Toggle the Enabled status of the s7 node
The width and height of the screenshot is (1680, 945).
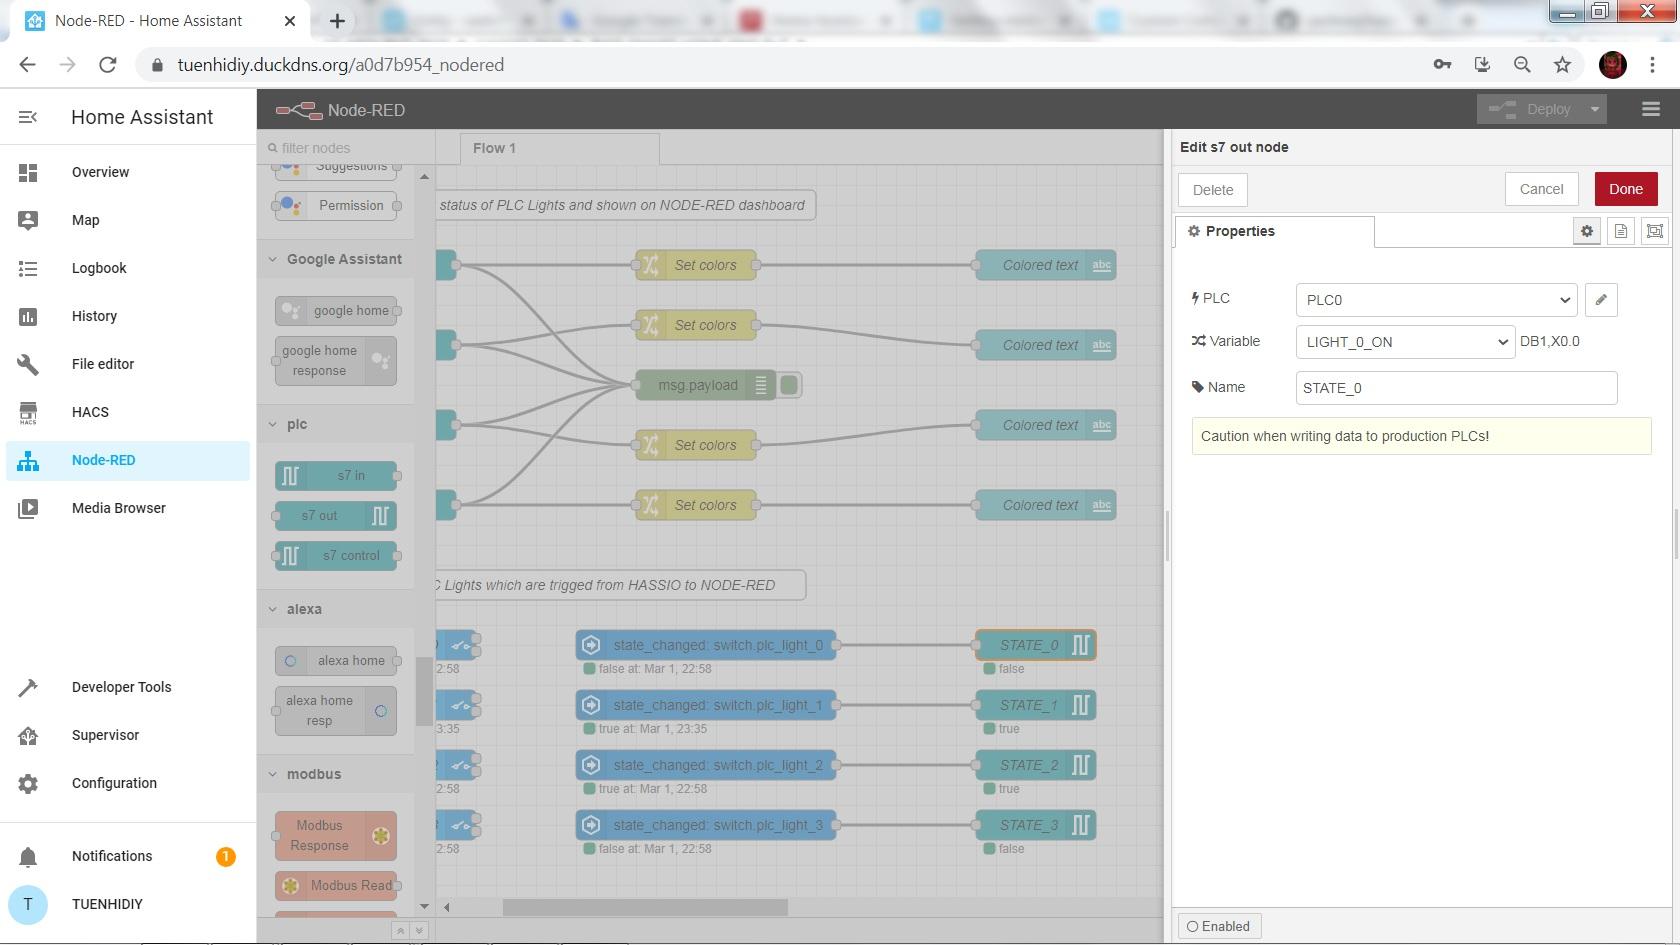point(1218,926)
